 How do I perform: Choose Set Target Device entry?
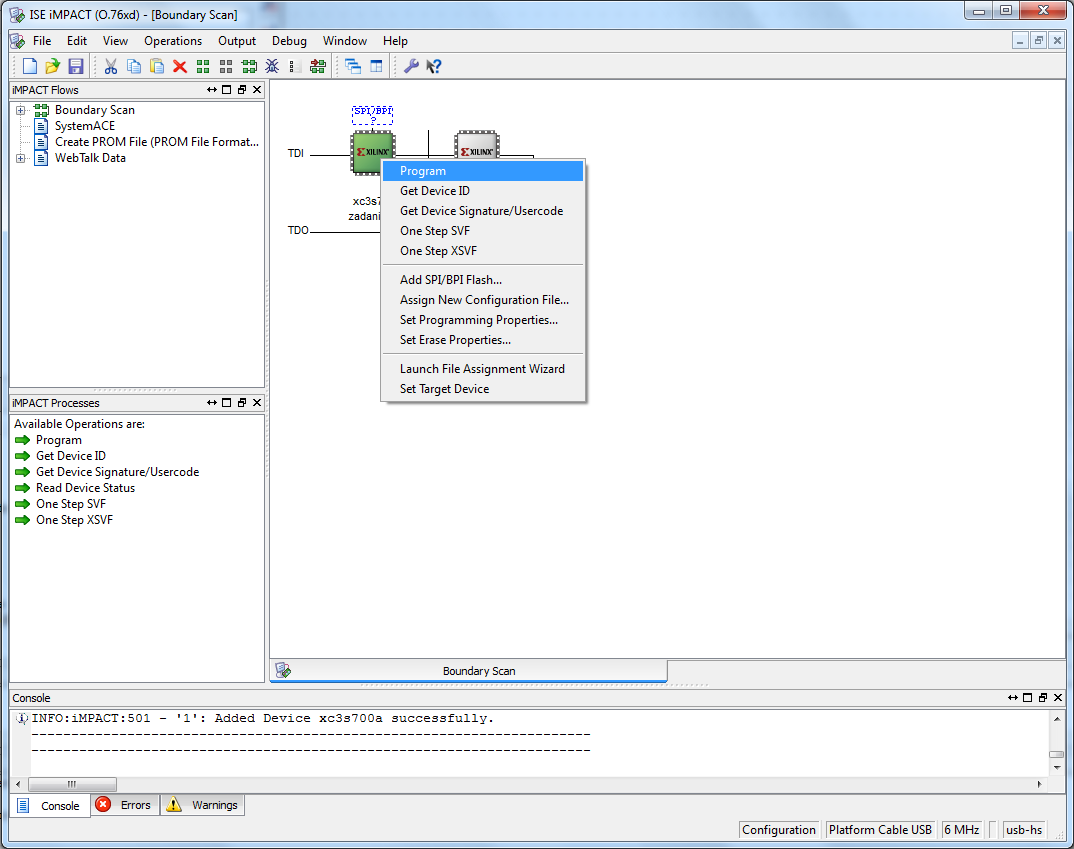tap(482, 389)
